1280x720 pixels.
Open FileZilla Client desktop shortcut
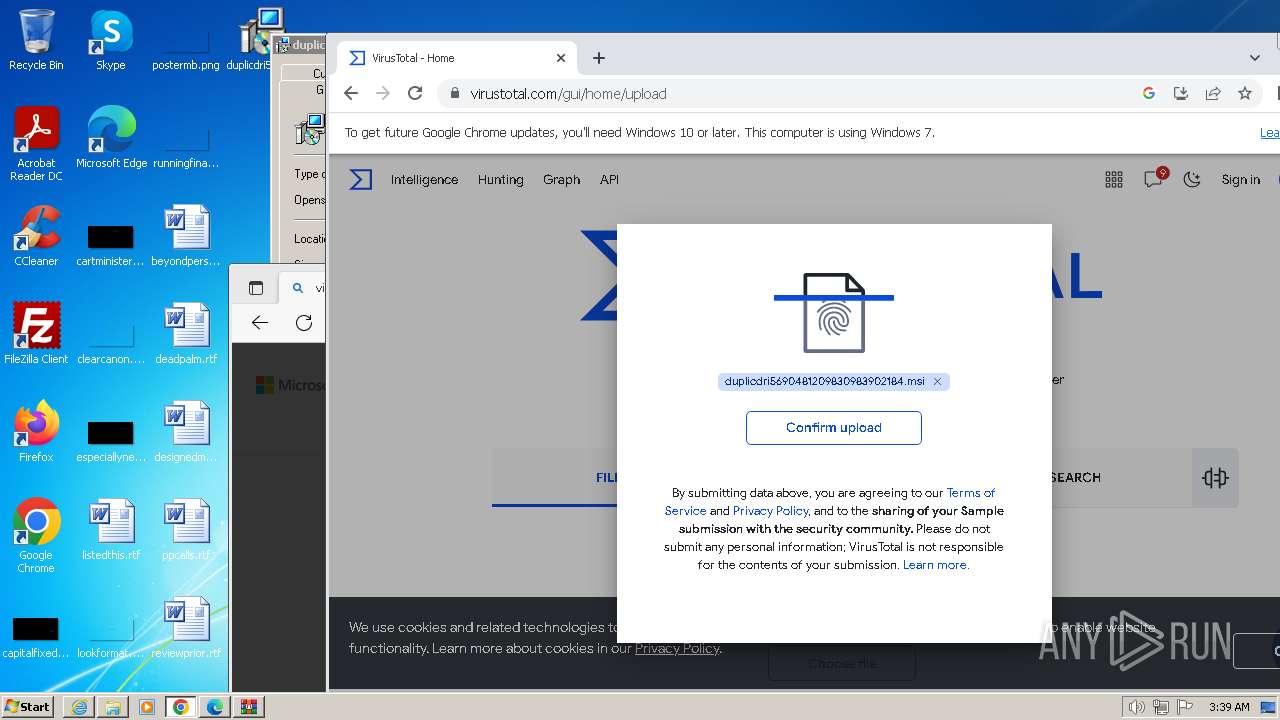[36, 333]
